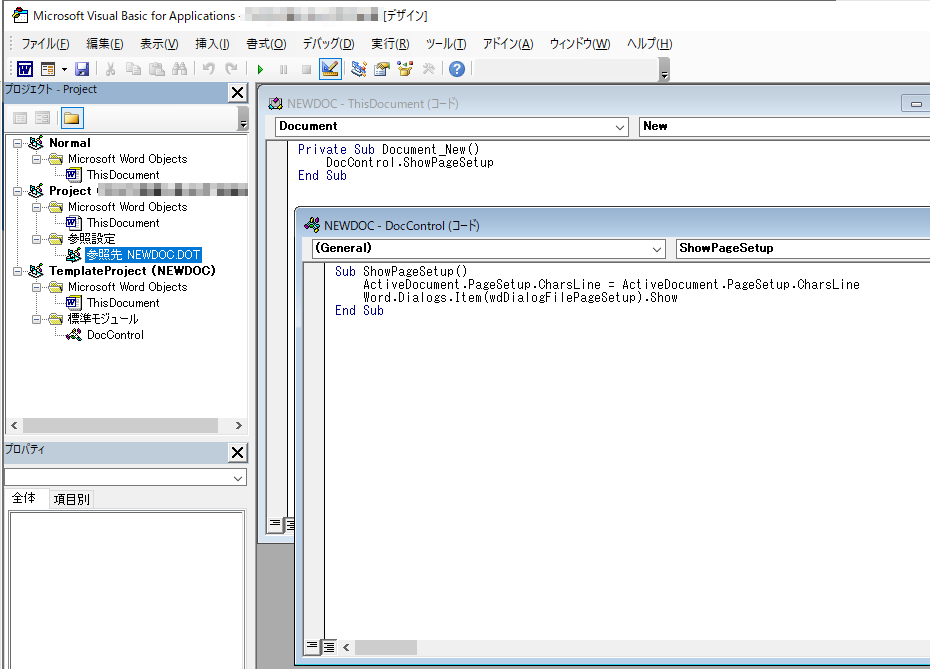Run the macro with the green play icon
The width and height of the screenshot is (930, 669).
[260, 69]
